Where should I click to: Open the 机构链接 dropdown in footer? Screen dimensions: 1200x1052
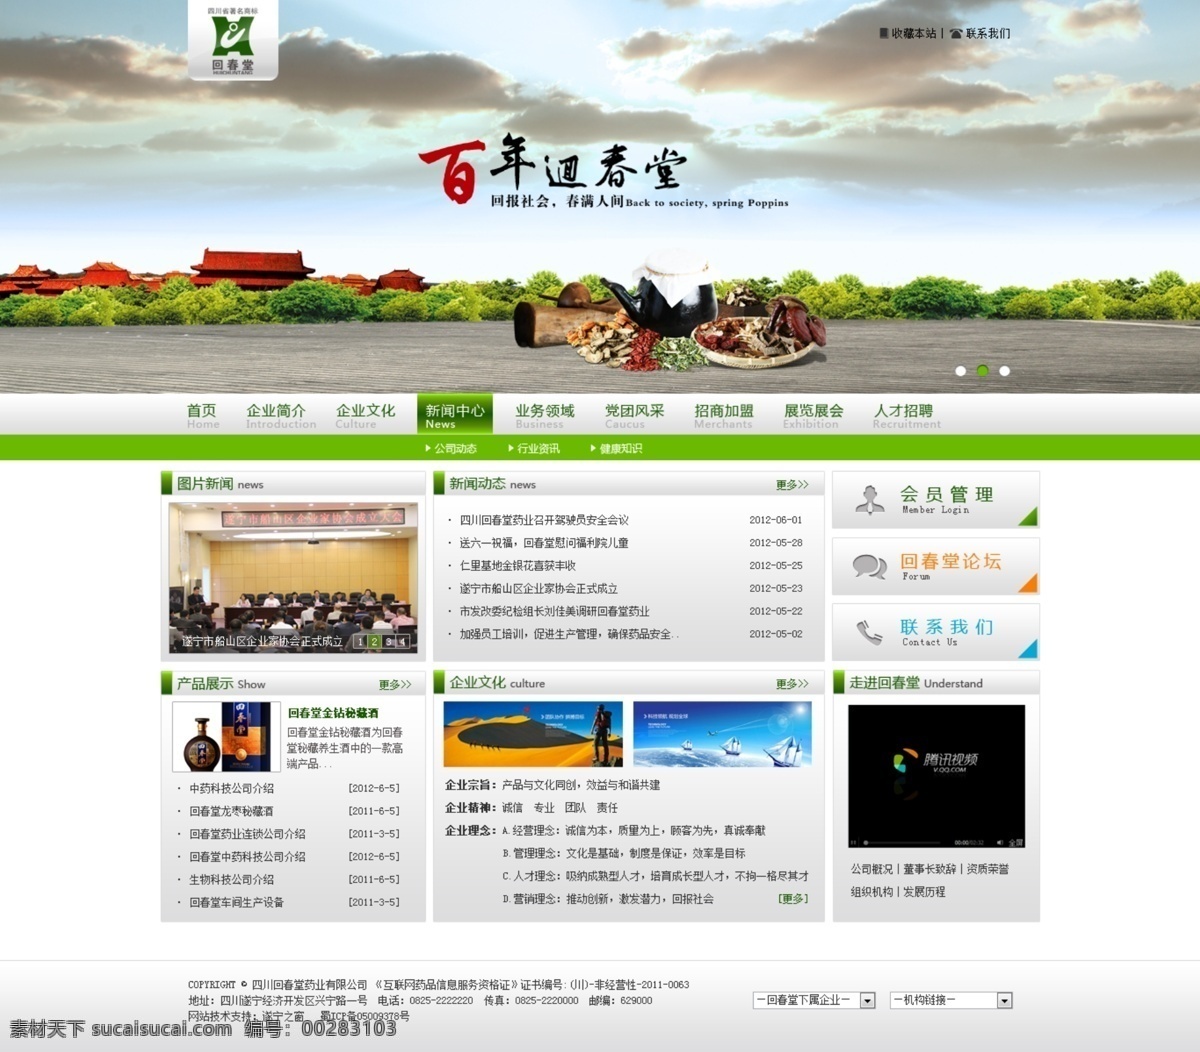click(x=951, y=1000)
